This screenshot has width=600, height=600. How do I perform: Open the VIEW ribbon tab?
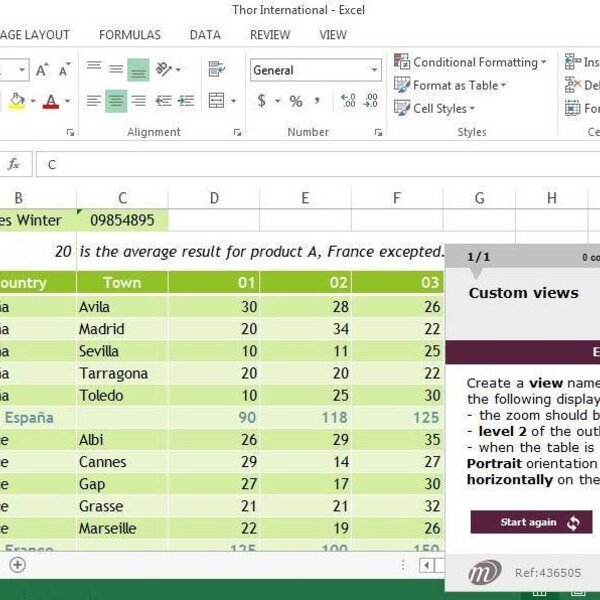333,35
